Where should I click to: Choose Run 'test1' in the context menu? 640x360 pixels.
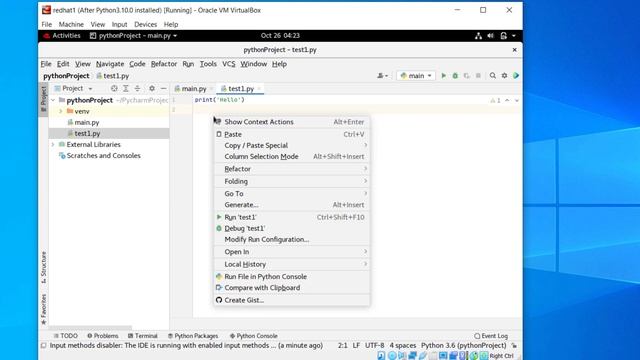pyautogui.click(x=292, y=217)
